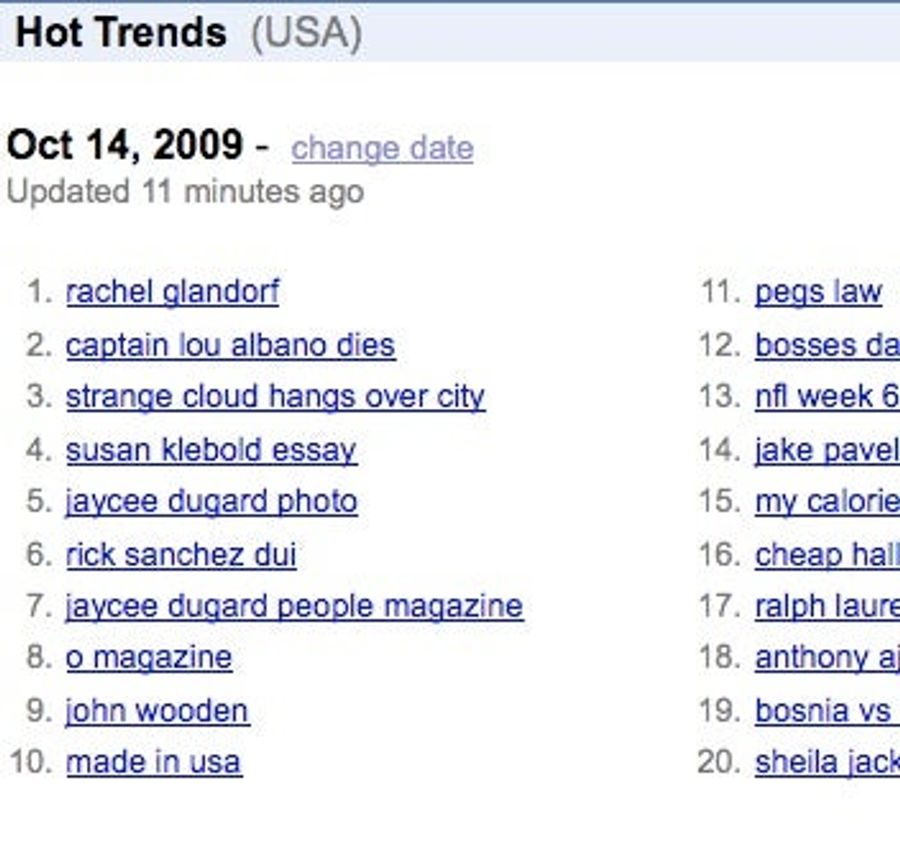900x844 pixels.
Task: Open the ralph laure trend link
Action: pos(827,607)
